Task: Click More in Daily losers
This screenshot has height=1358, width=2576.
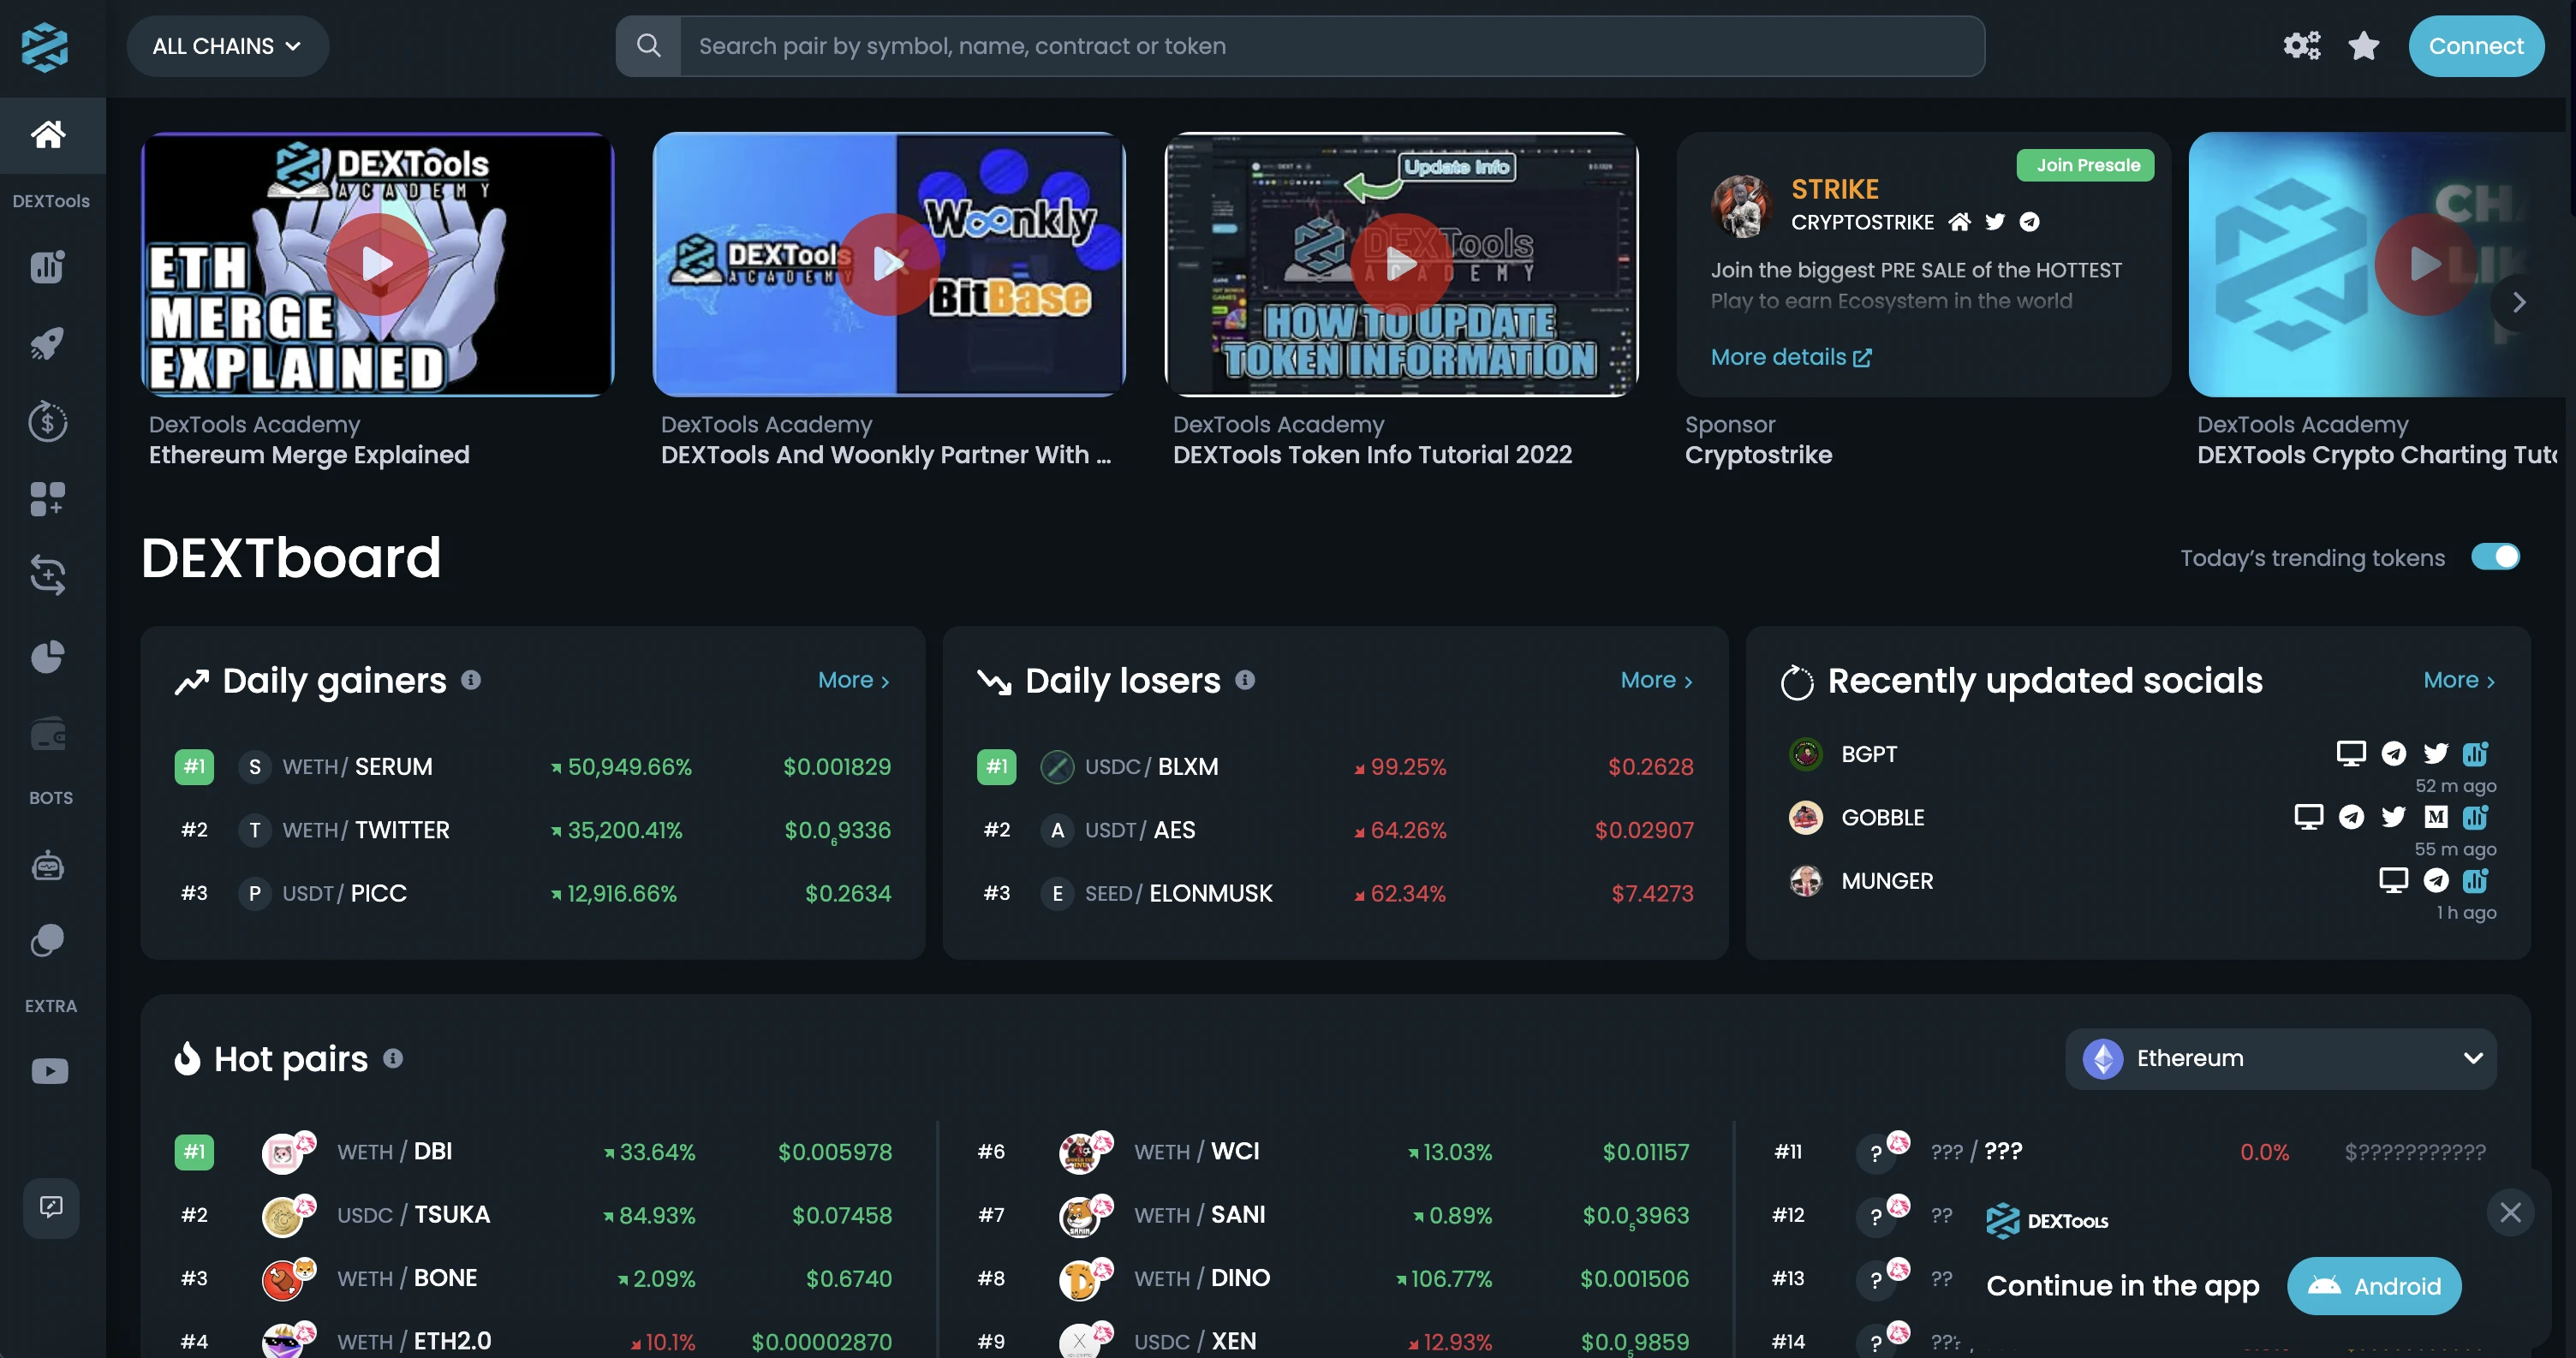Action: pyautogui.click(x=1656, y=680)
